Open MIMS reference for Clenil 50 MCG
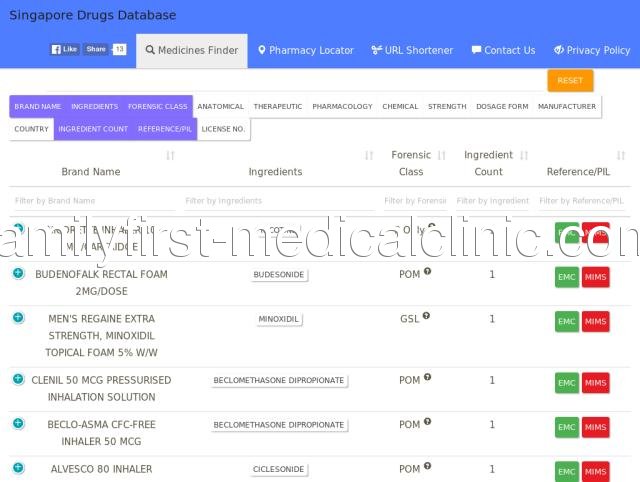 click(596, 383)
